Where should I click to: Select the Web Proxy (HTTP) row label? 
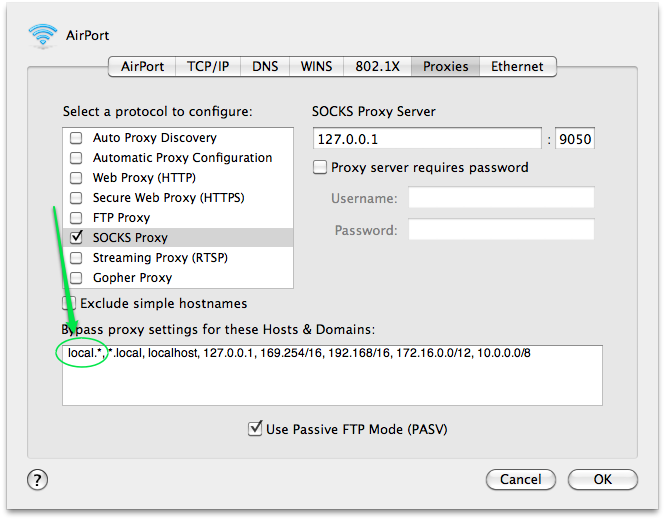[144, 178]
